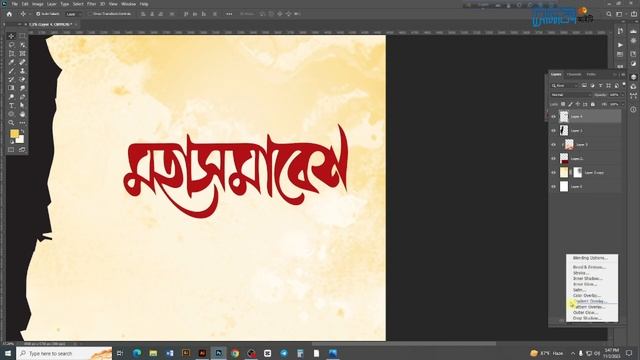
Task: Choose Drop Shadow from layer style menu
Action: click(x=587, y=318)
